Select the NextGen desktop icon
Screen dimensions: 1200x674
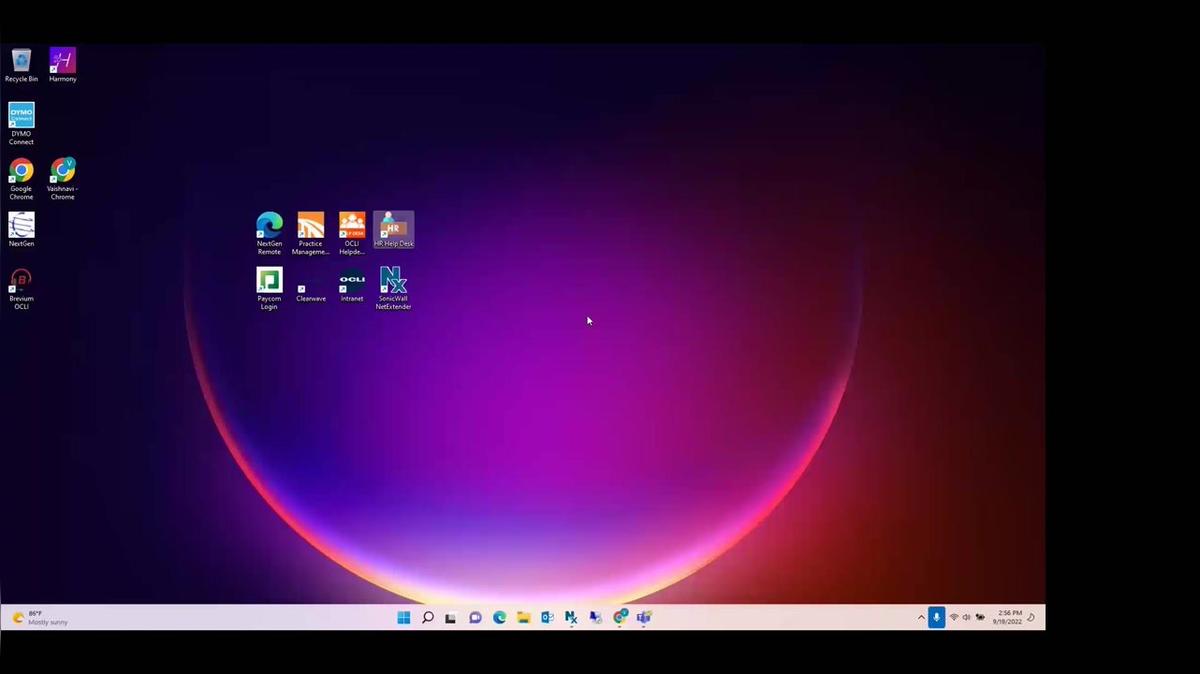coord(21,226)
